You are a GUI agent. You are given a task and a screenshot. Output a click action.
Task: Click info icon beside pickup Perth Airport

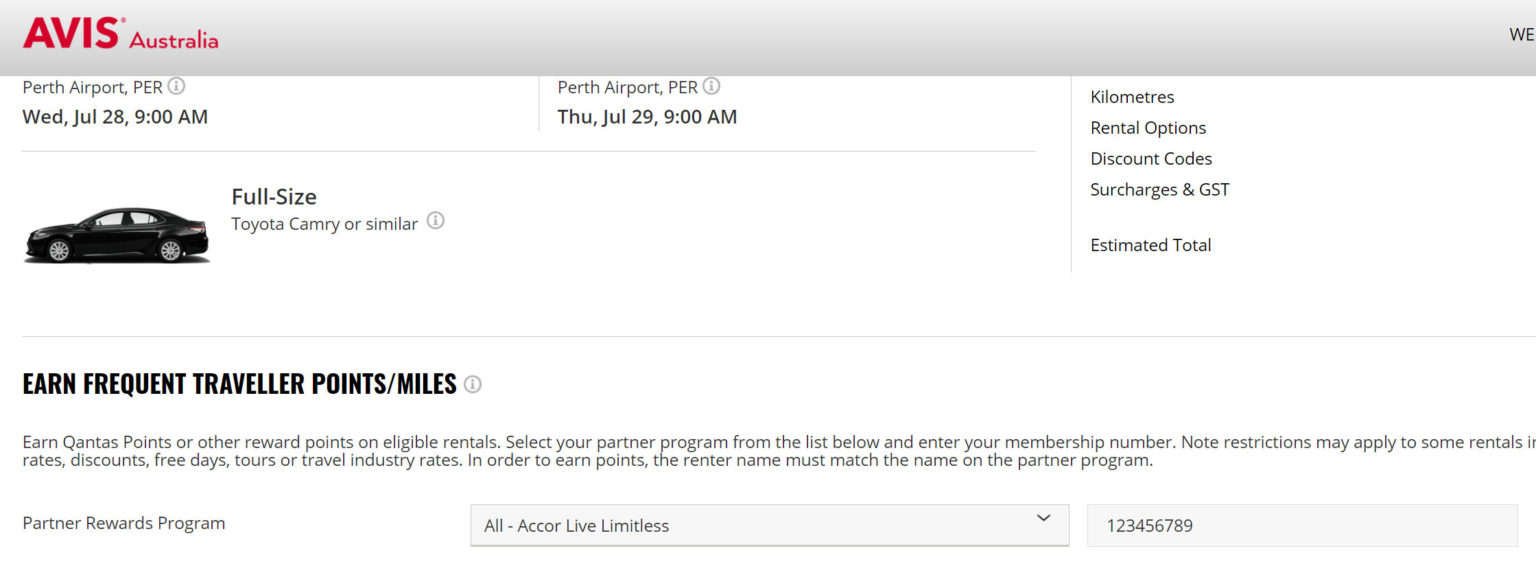coord(176,86)
